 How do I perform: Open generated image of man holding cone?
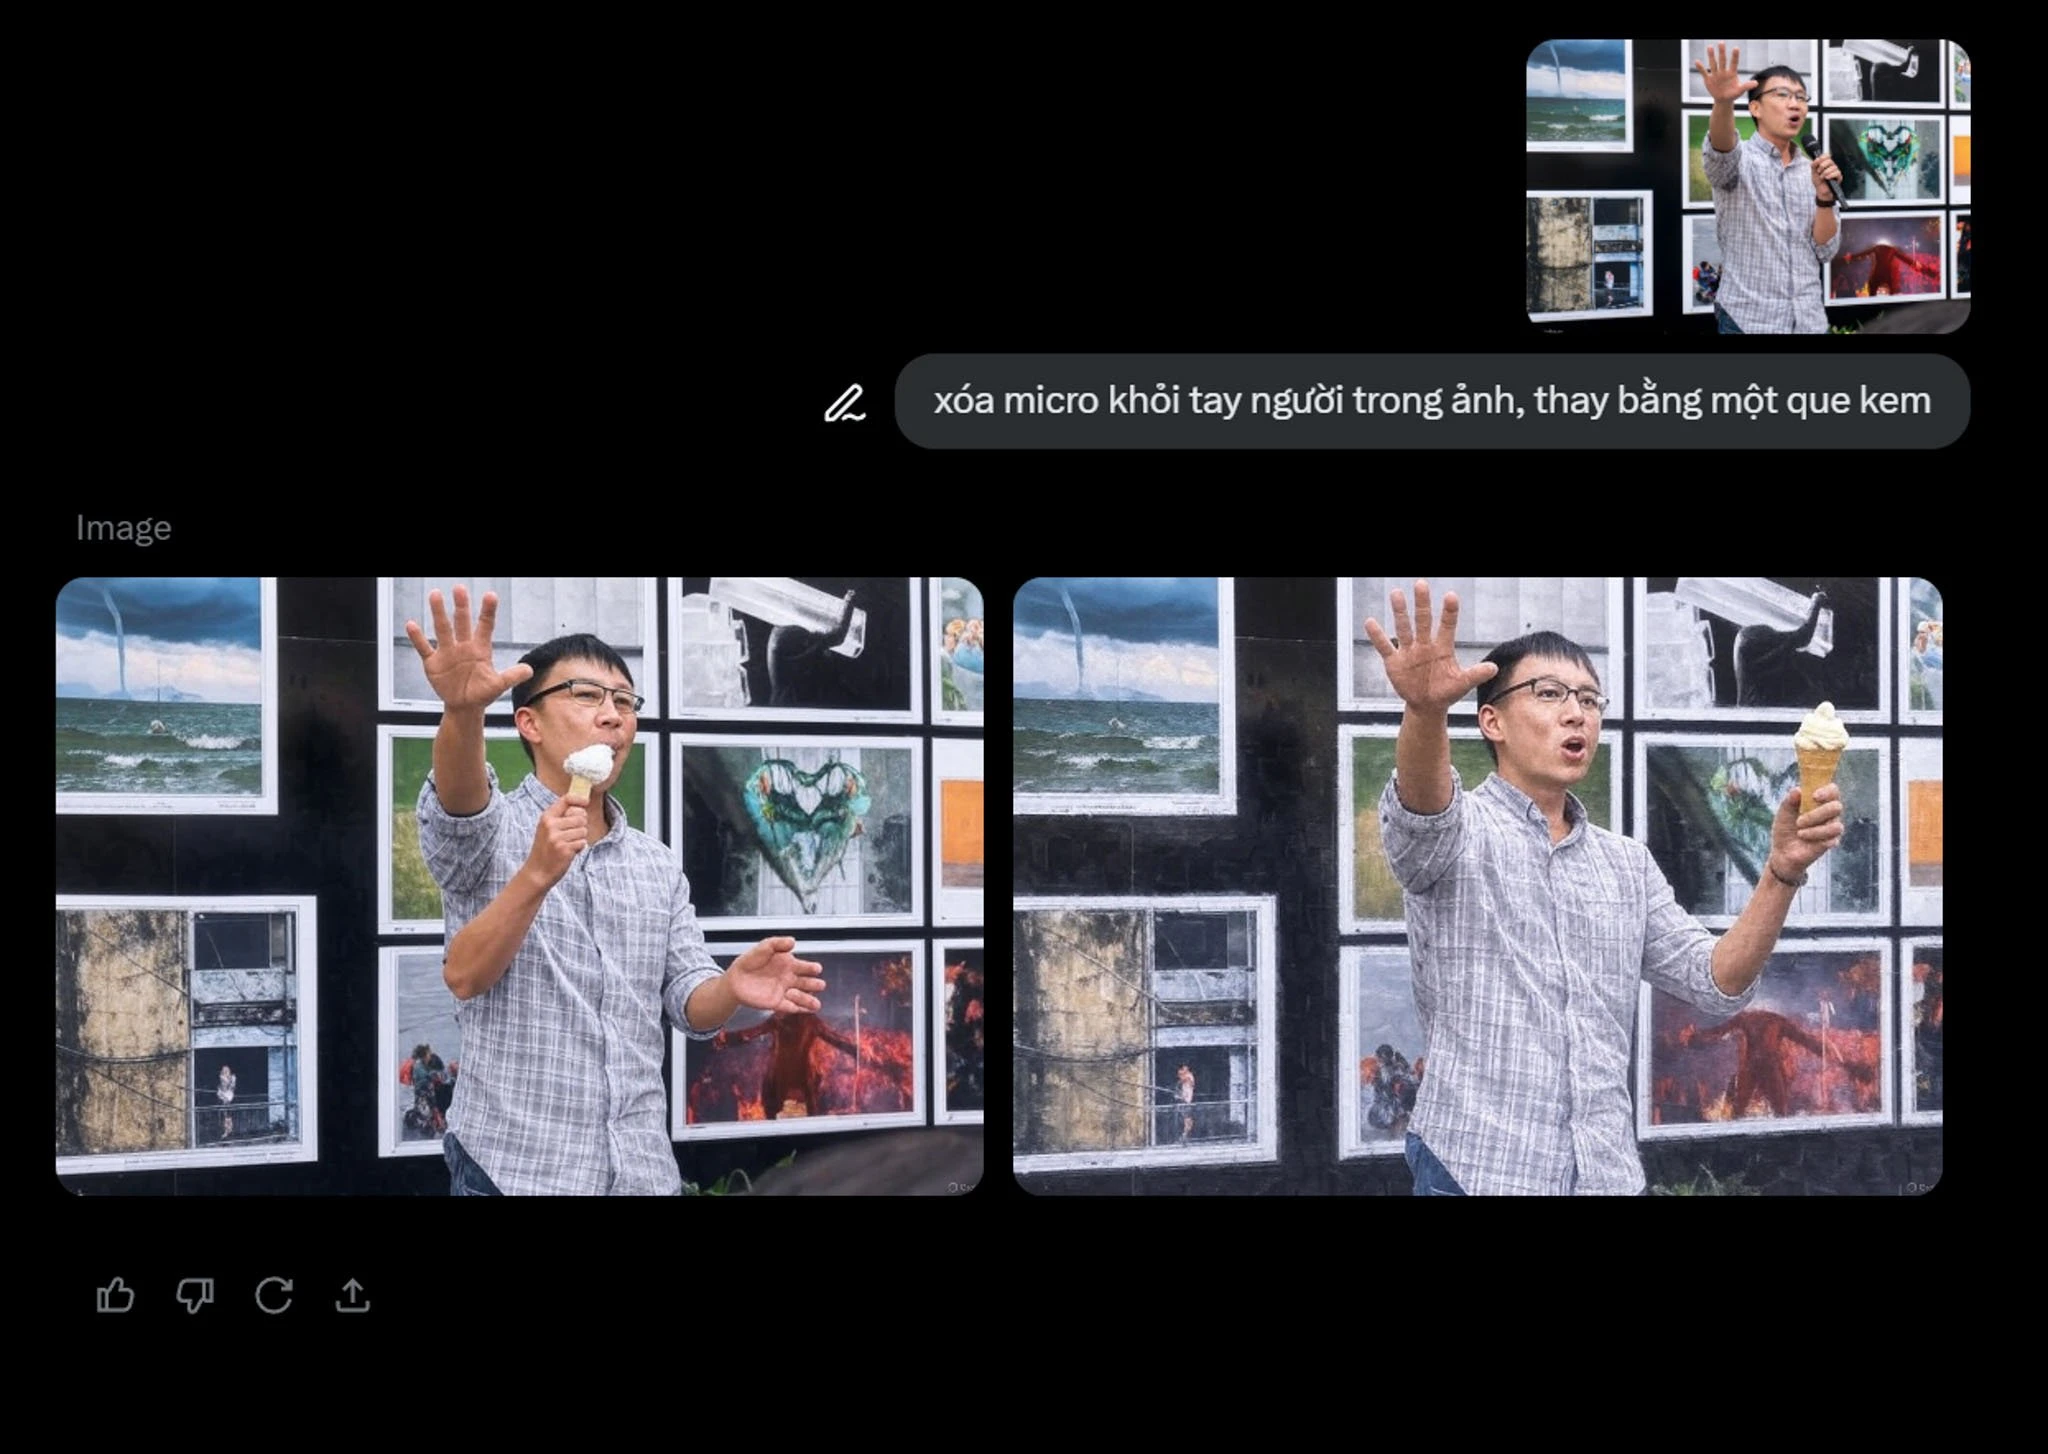coord(1477,886)
